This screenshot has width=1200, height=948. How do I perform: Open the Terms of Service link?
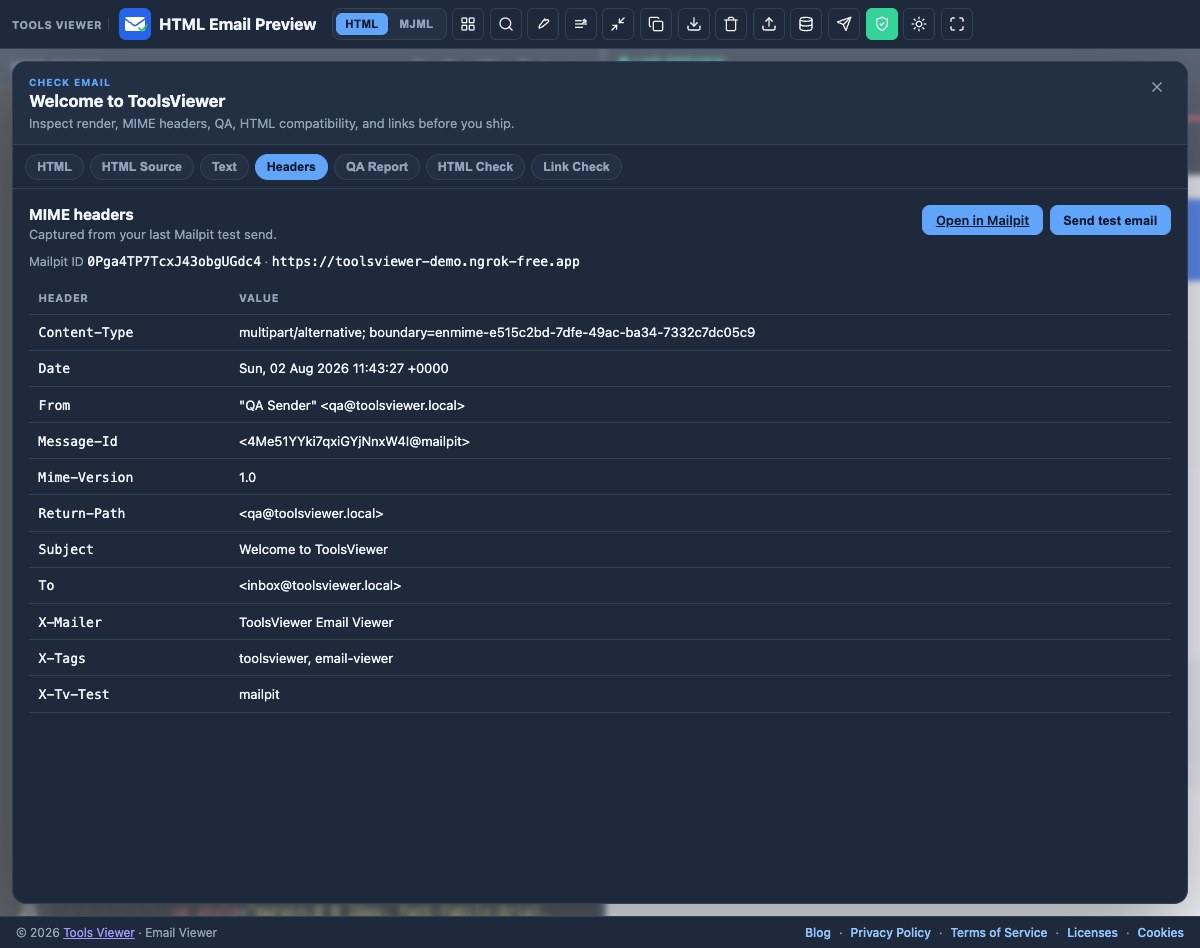999,932
